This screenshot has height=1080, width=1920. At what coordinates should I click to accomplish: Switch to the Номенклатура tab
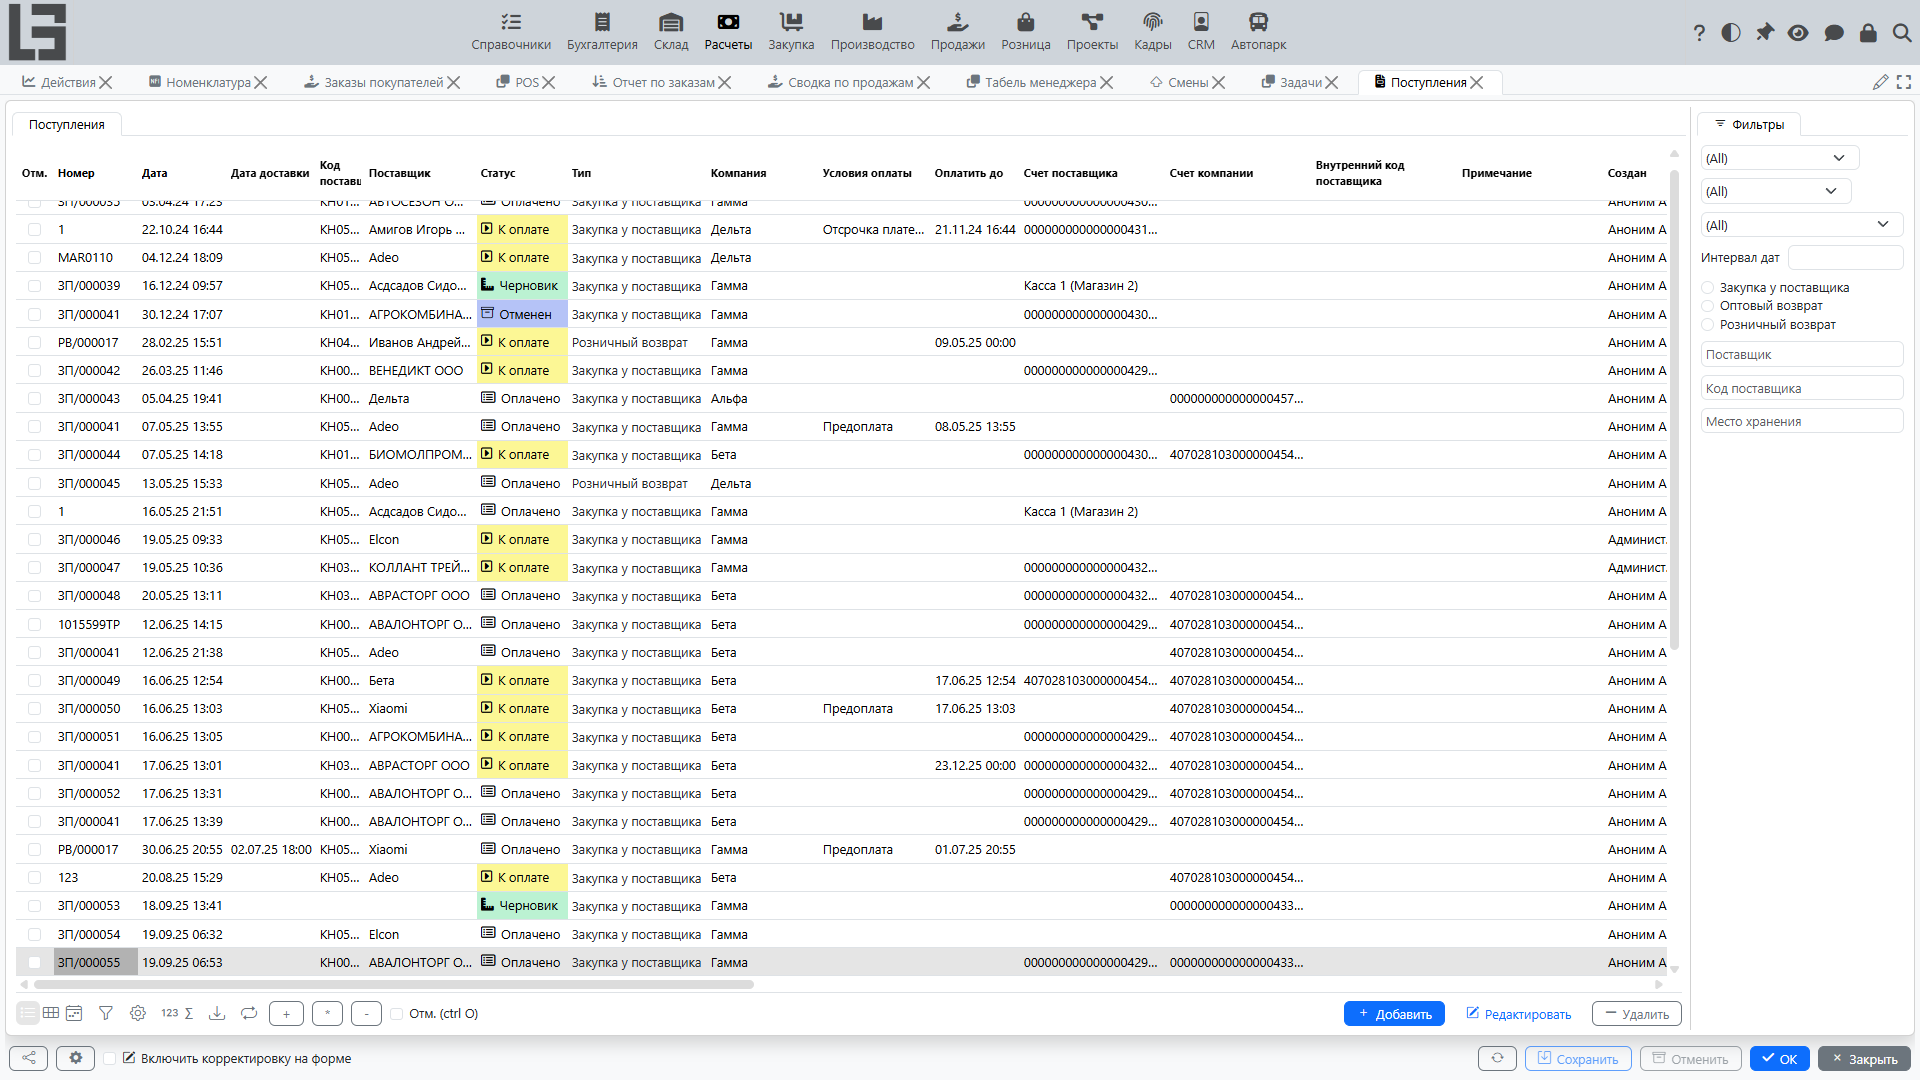(208, 82)
